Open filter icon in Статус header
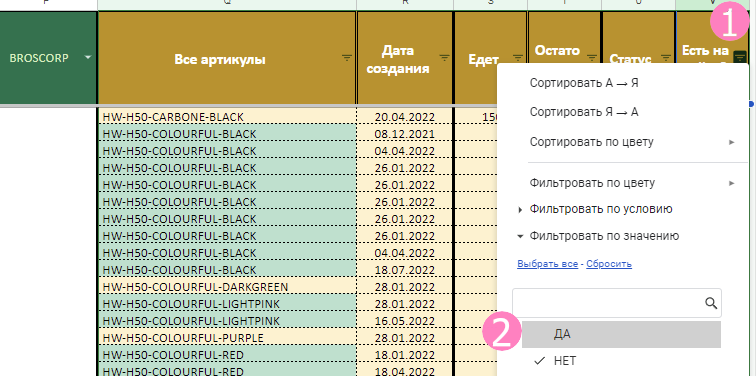The image size is (756, 376). tap(666, 58)
